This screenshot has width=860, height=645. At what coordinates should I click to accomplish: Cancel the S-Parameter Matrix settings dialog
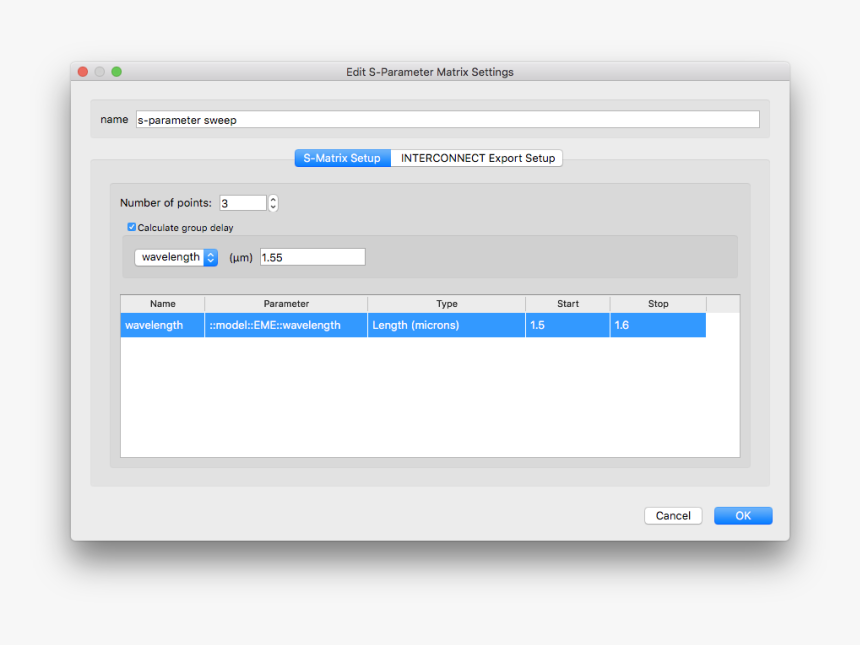point(673,515)
